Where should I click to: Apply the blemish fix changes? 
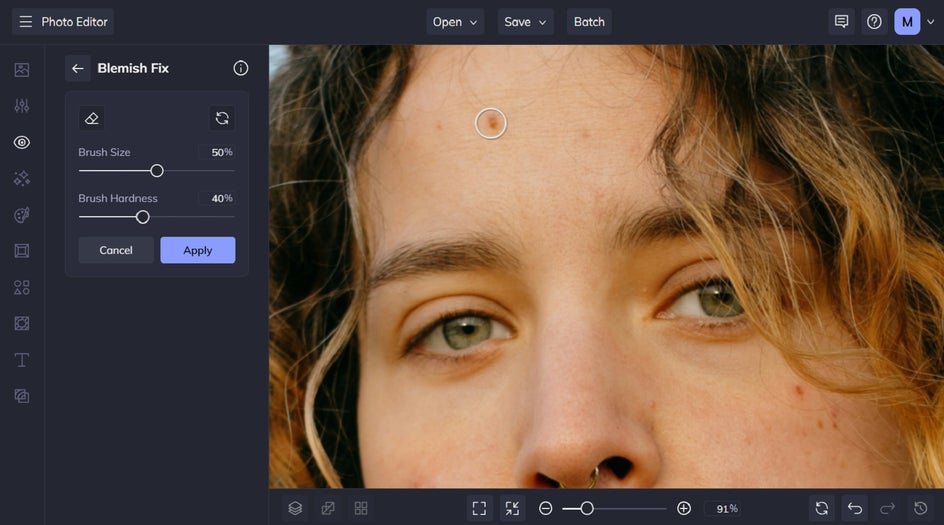pos(198,250)
